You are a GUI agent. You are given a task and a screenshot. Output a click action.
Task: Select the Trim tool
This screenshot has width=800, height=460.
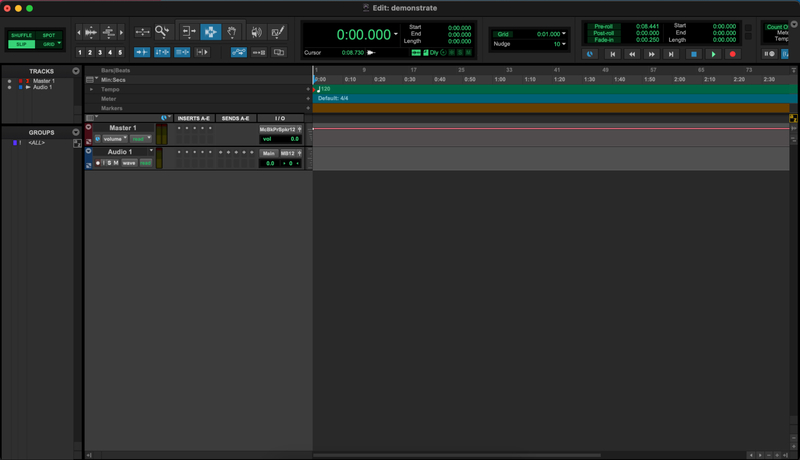click(x=188, y=32)
